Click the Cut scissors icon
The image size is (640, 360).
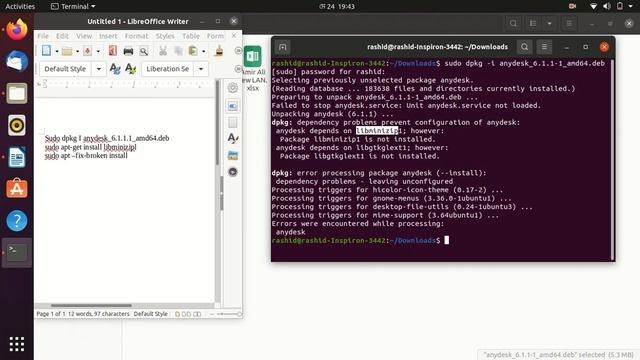pyautogui.click(x=163, y=51)
